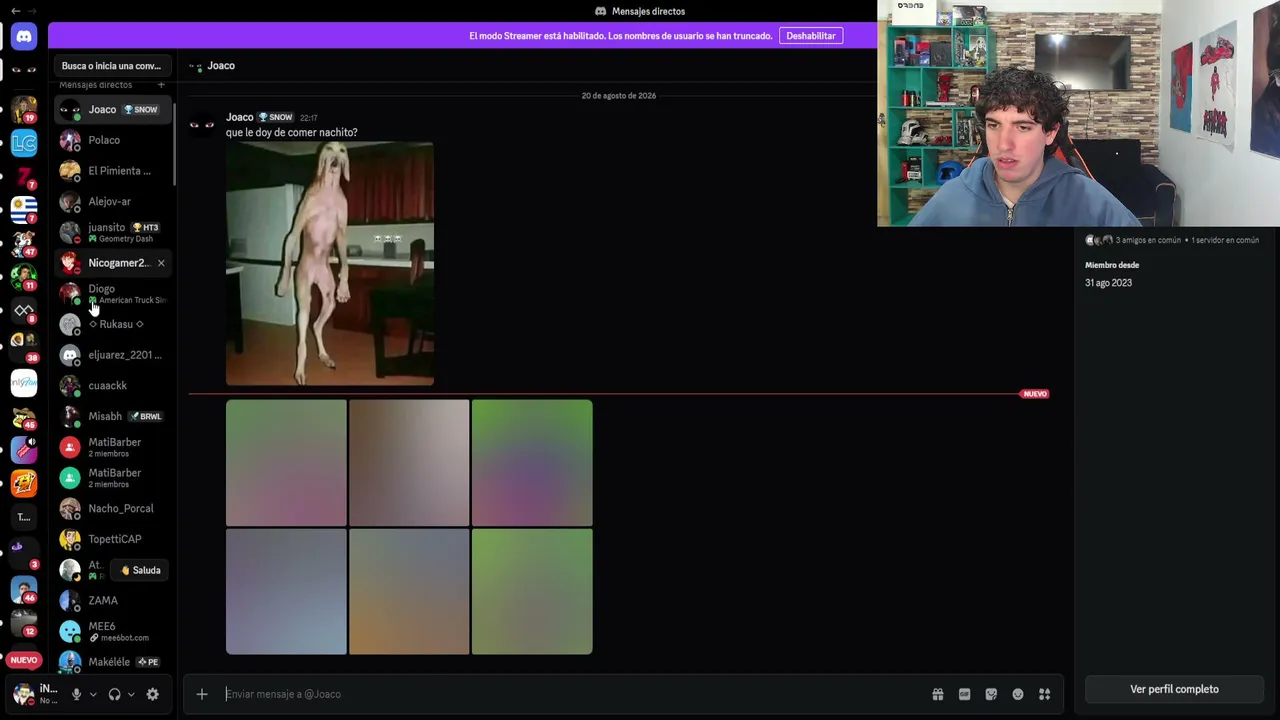The width and height of the screenshot is (1280, 720).
Task: Open the Uruguay flag server
Action: (x=24, y=209)
